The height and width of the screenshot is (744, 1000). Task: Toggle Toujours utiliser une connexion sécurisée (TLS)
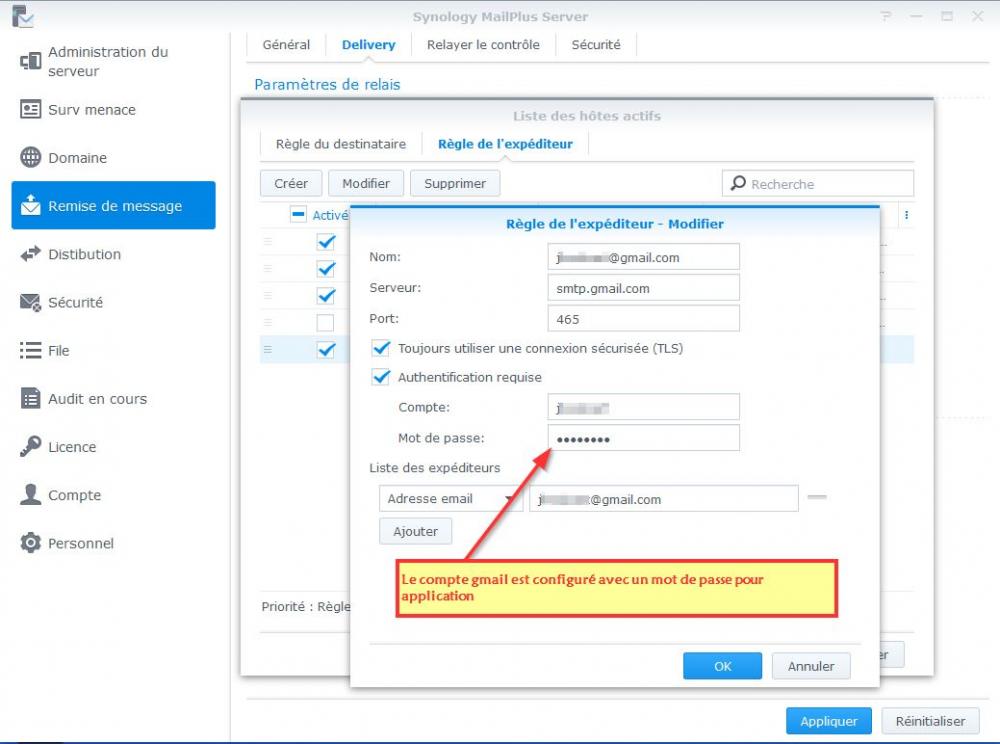point(381,348)
